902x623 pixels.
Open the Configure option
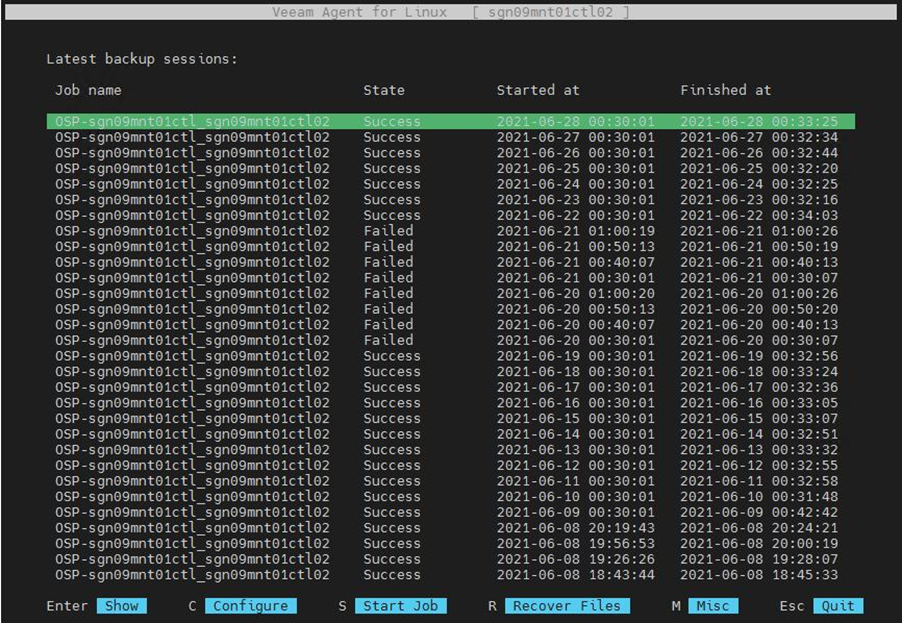click(250, 606)
